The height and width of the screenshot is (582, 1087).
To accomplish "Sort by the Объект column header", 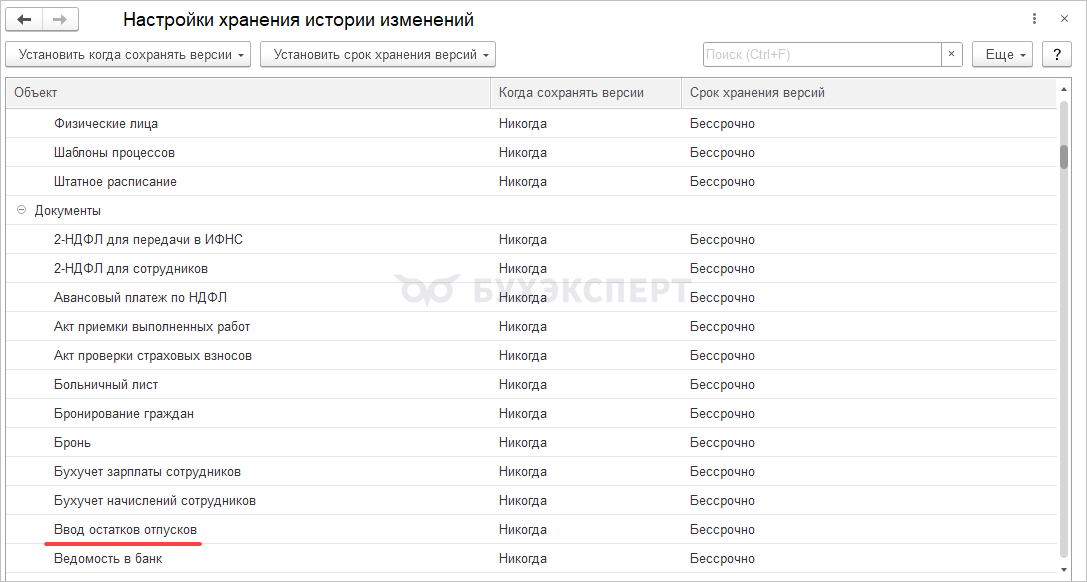I will pos(248,93).
